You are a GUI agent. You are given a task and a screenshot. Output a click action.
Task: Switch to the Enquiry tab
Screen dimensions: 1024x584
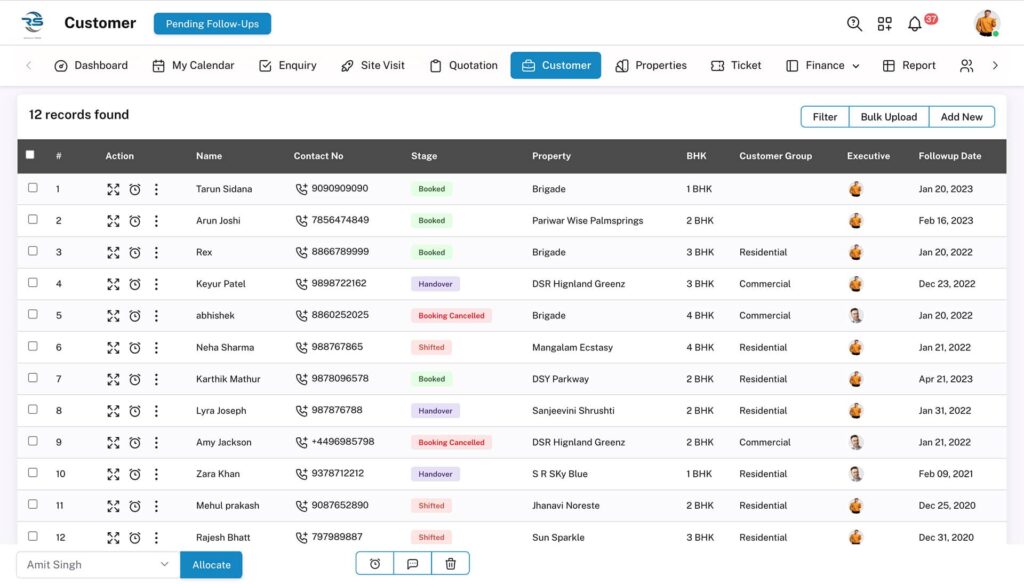[x=287, y=65]
